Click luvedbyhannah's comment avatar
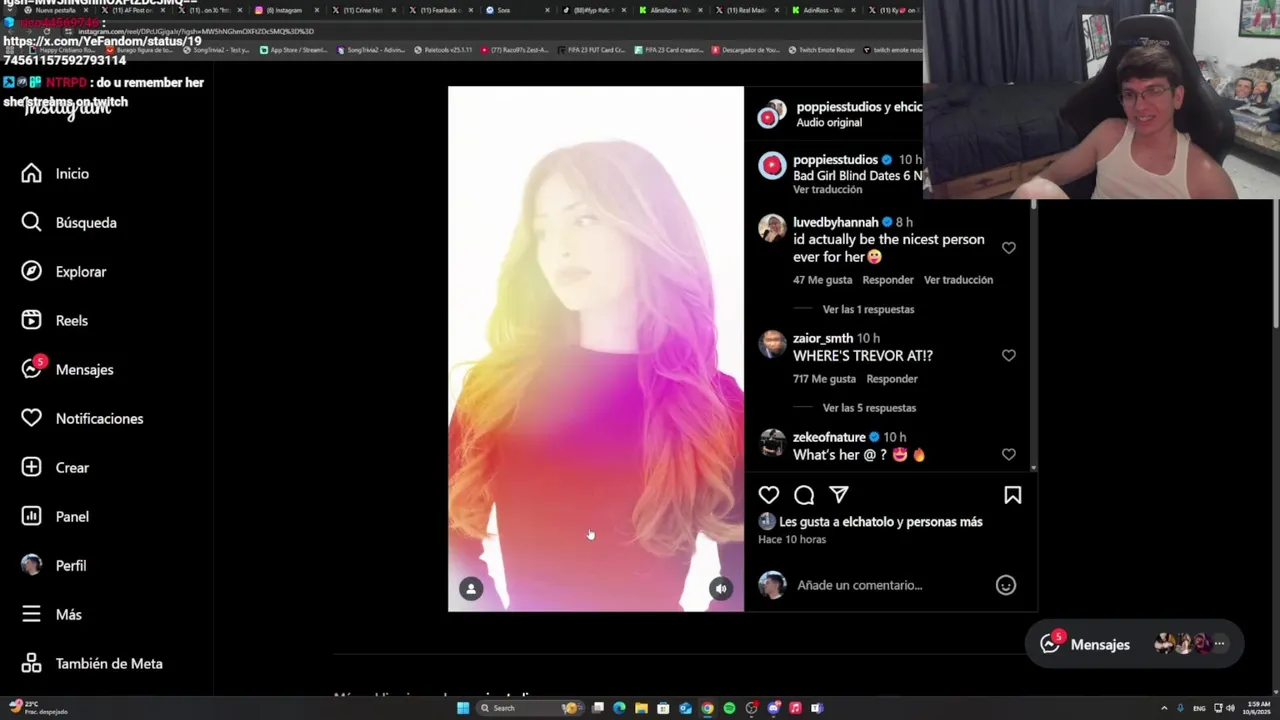Image resolution: width=1280 pixels, height=720 pixels. pos(772,228)
